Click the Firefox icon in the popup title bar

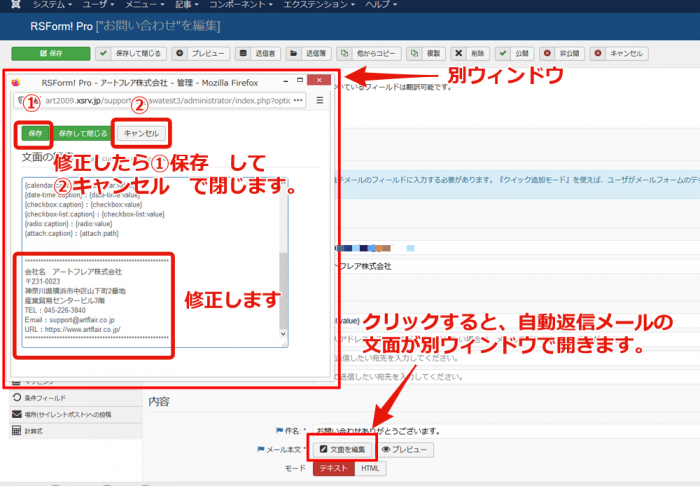16,83
